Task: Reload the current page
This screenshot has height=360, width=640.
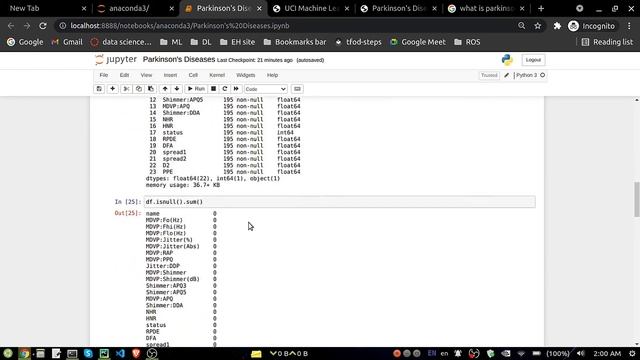Action: [43, 26]
